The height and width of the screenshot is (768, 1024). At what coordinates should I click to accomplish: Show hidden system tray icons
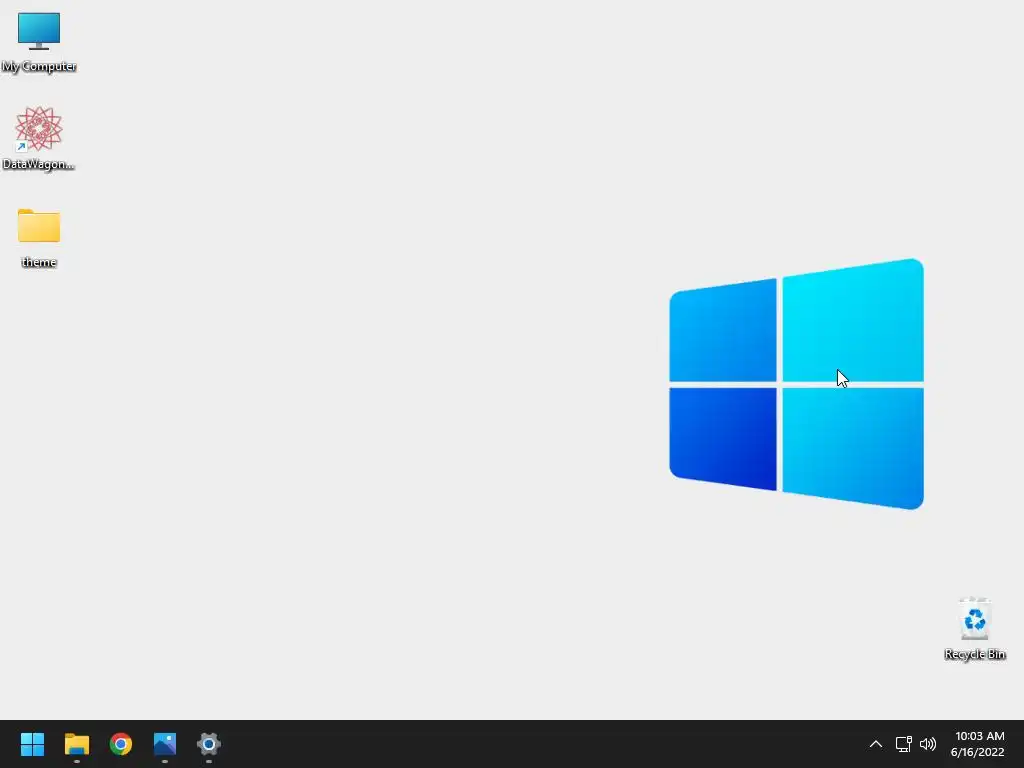(876, 744)
